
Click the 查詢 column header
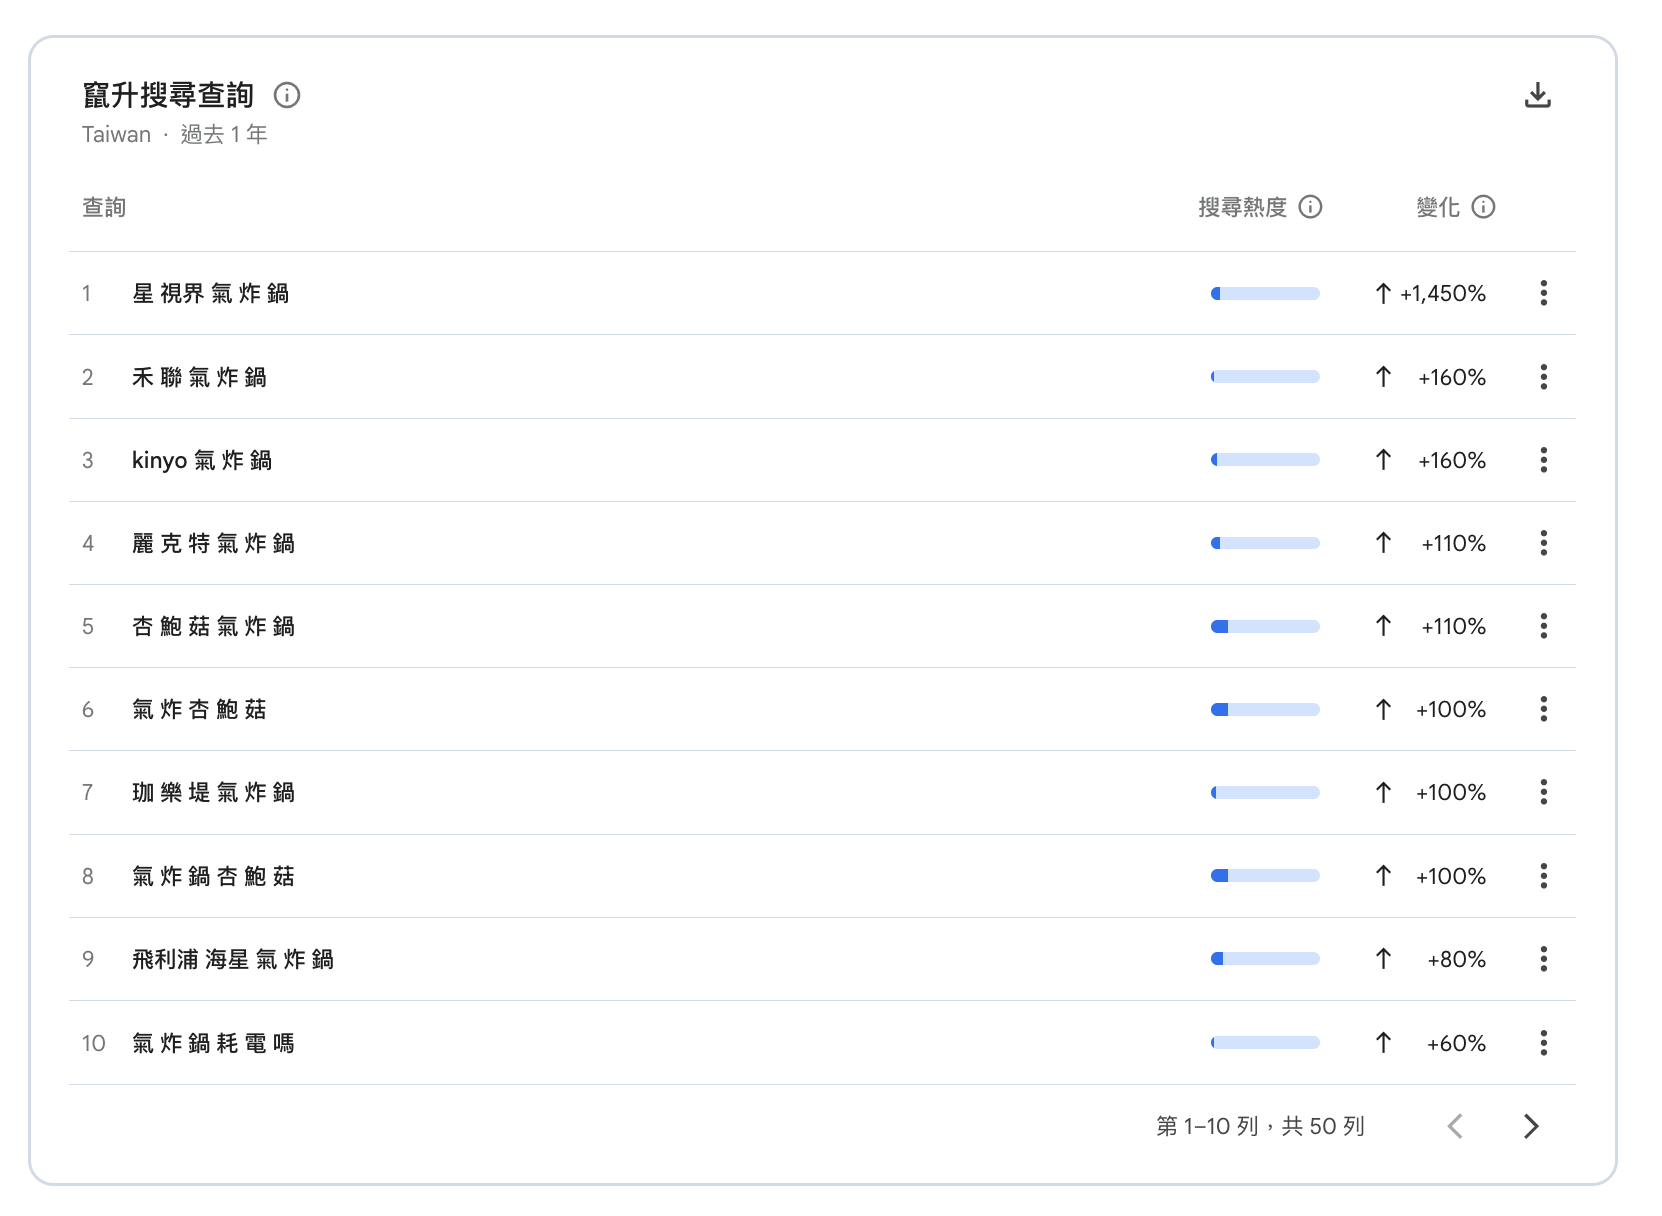click(x=103, y=207)
